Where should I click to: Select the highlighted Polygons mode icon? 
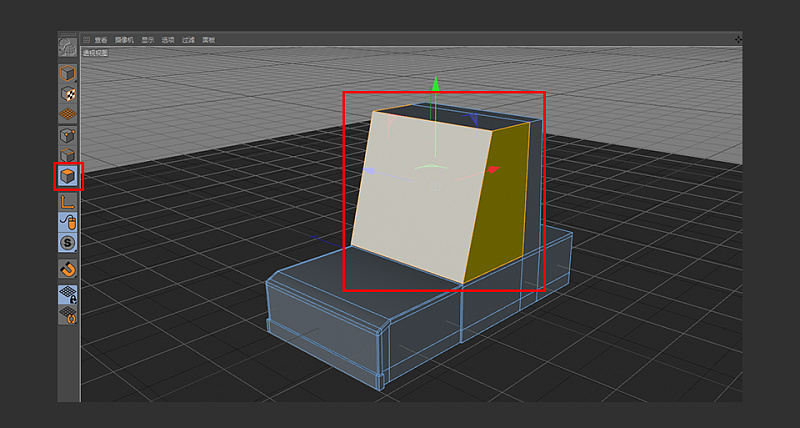68,176
